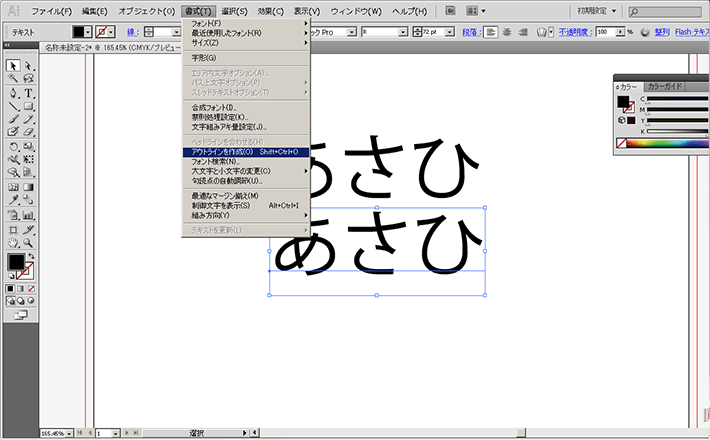
Task: Select the Zoom magnifier tool
Action: coord(29,241)
